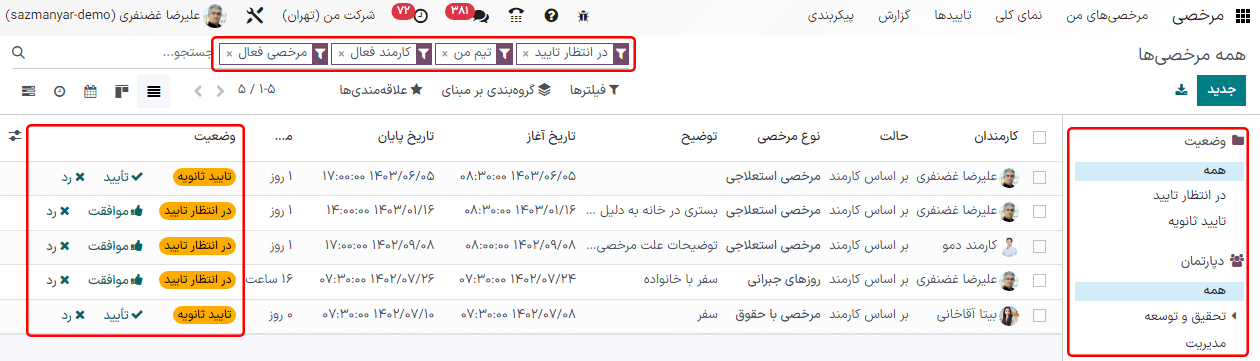
Task: Sort by تاریخ آغاز column header
Action: coord(551,137)
